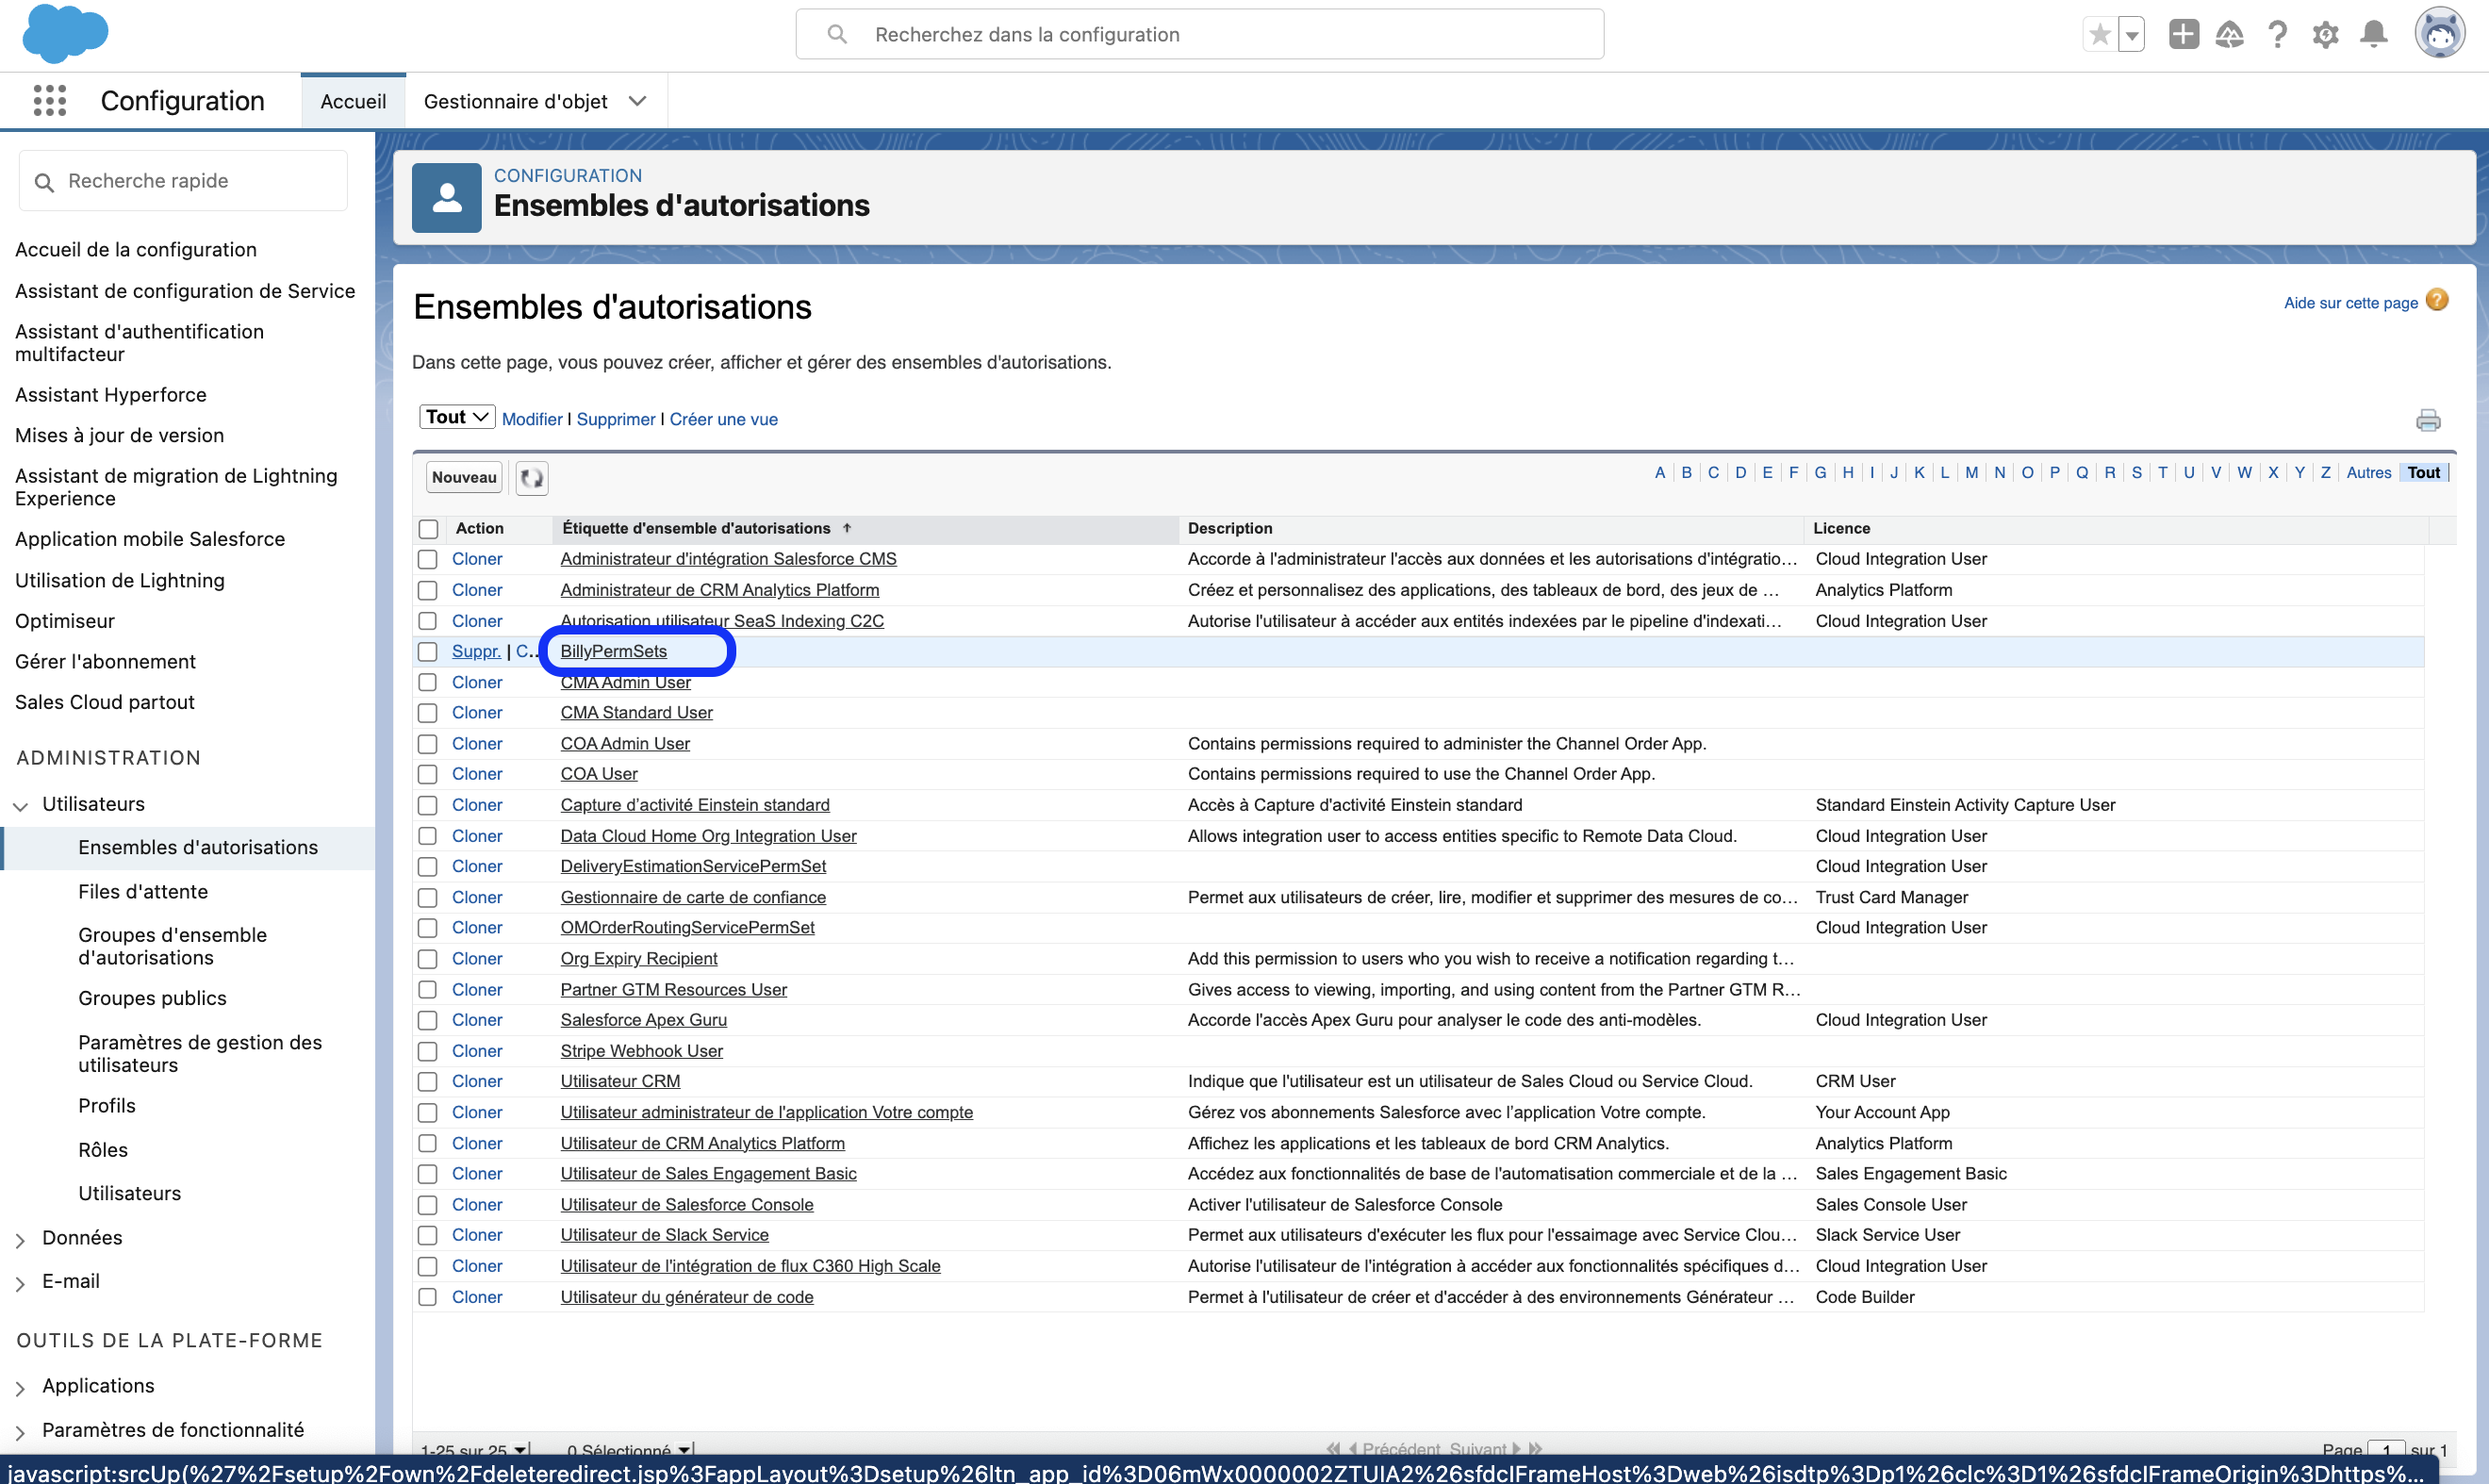Open the Trailhead guidance icon
This screenshot has width=2489, height=1484.
(x=2230, y=35)
